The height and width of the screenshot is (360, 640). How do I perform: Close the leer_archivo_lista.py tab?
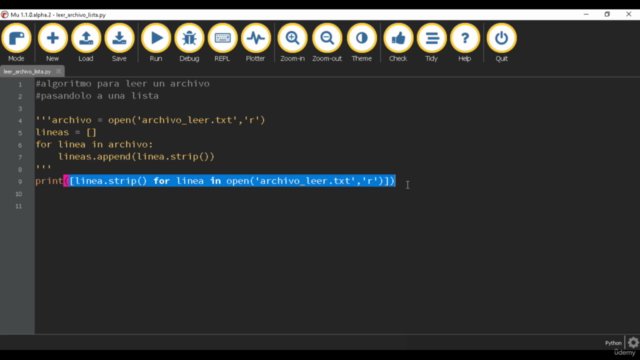(59, 71)
